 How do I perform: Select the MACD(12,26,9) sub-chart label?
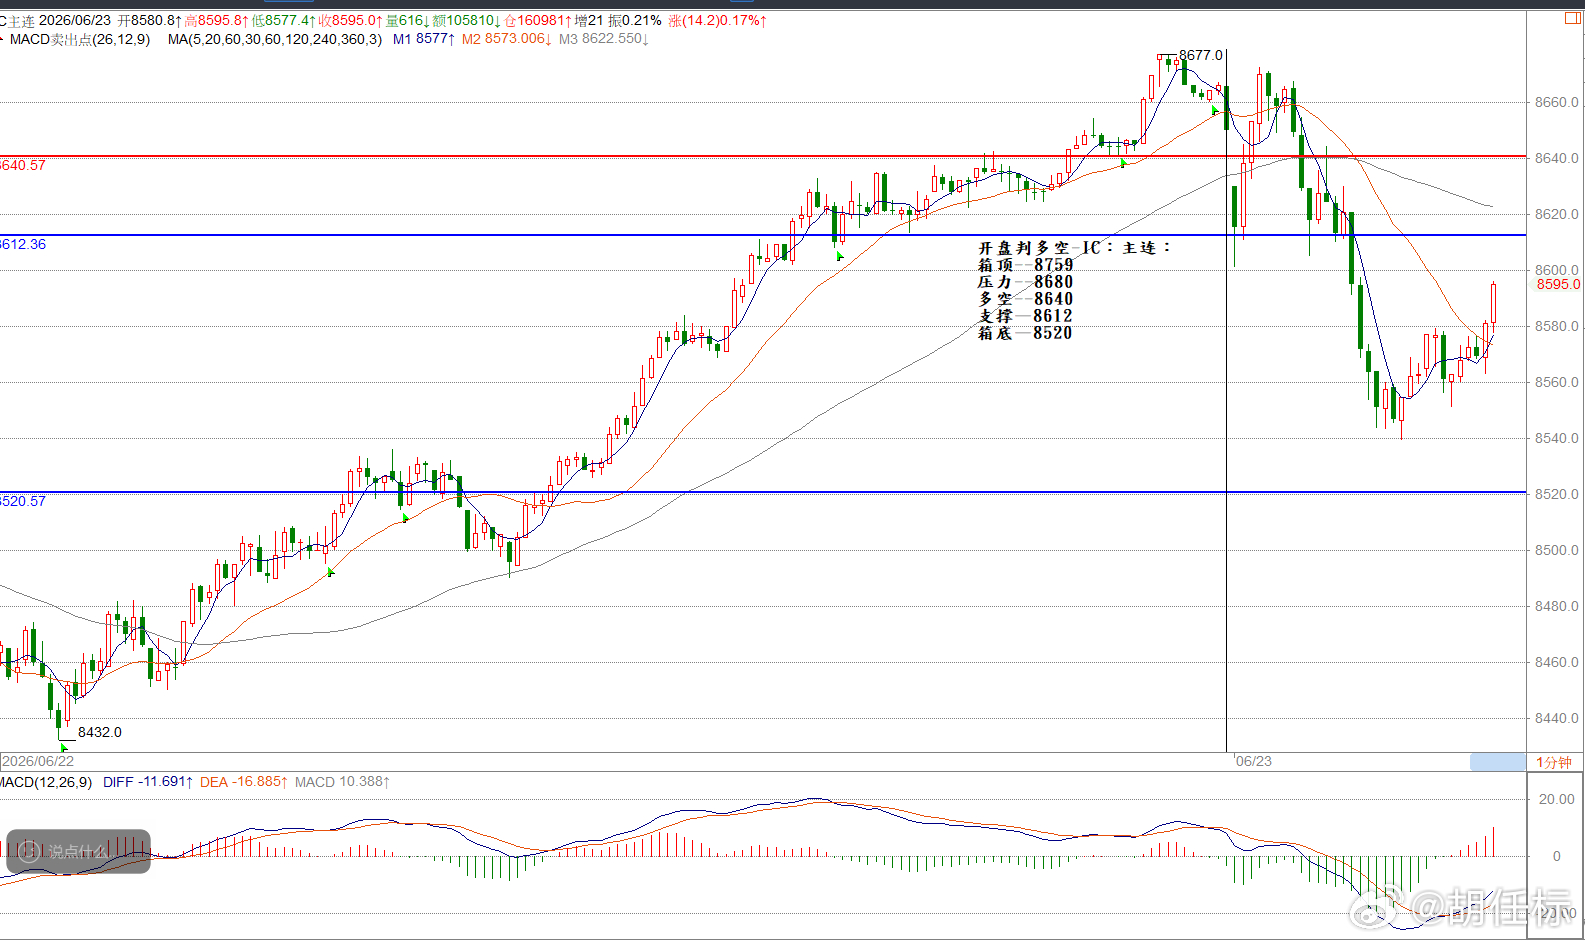(46, 782)
